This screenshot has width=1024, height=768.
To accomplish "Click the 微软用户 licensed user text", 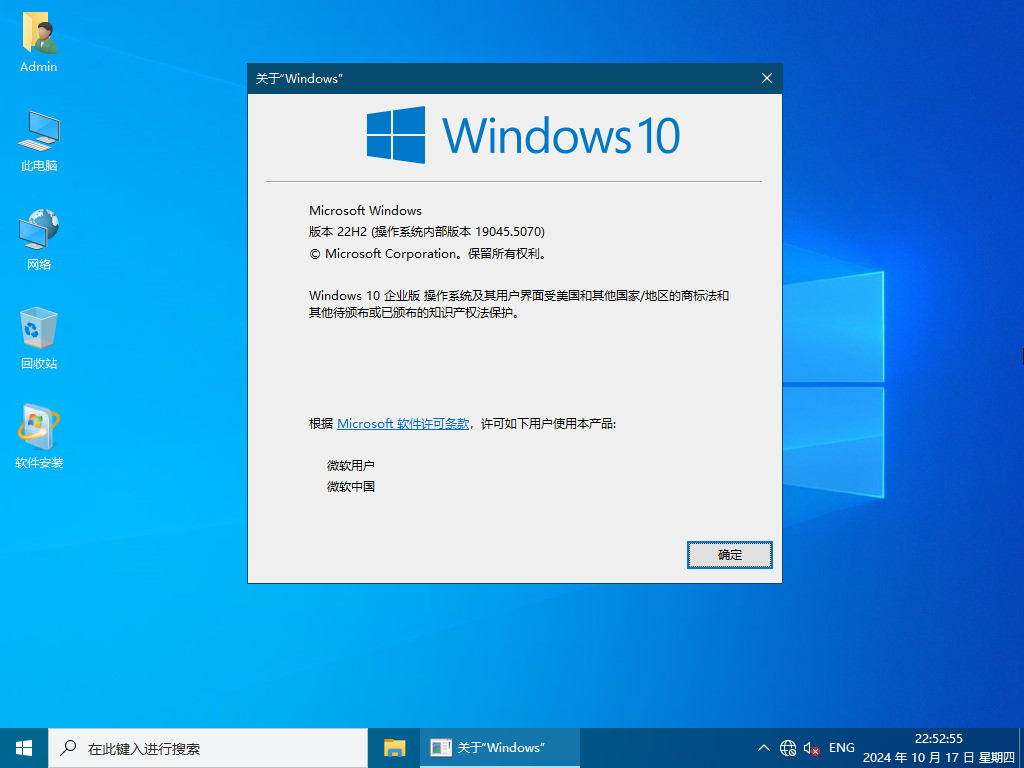I will 351,466.
